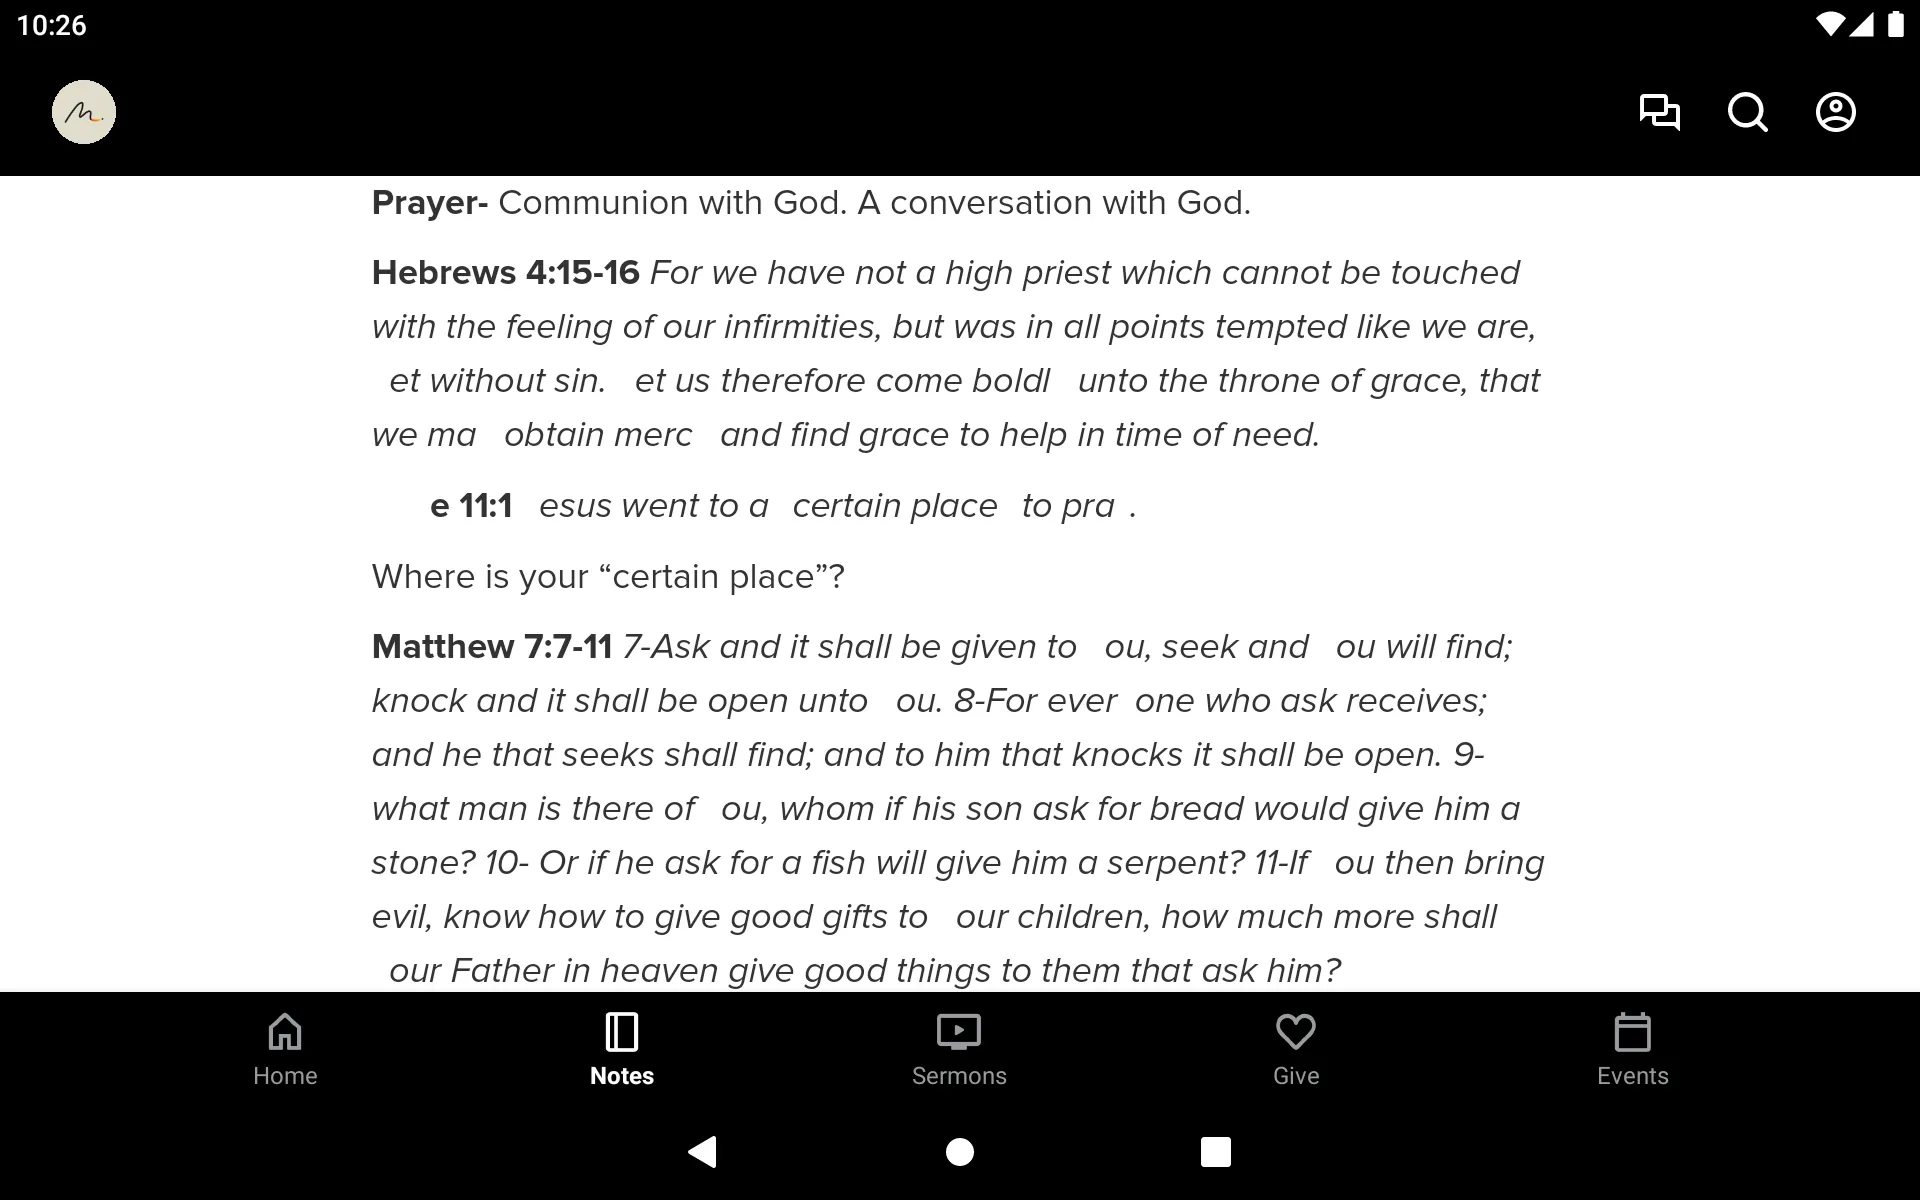Open search functionality
The image size is (1920, 1200).
pos(1747,112)
